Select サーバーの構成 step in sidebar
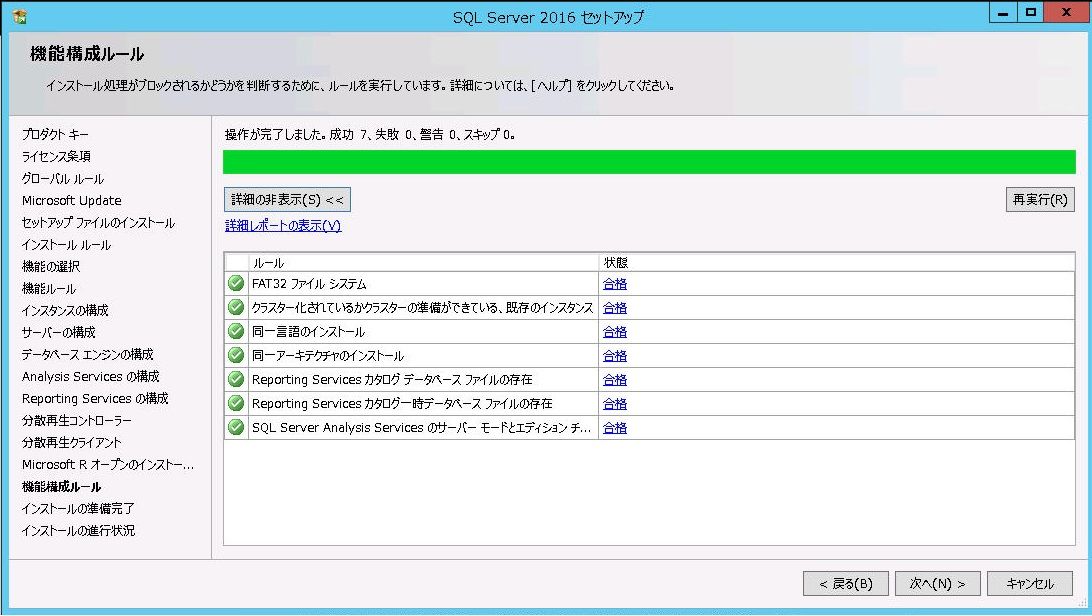Screen dimensions: 1092x616 tap(58, 333)
